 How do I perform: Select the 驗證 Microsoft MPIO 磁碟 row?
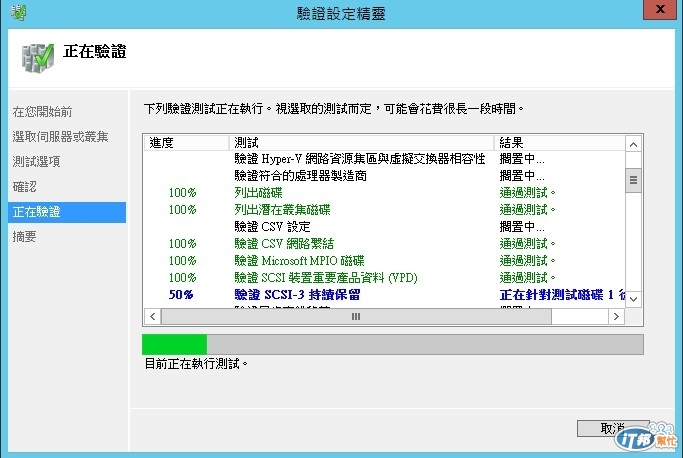click(385, 261)
